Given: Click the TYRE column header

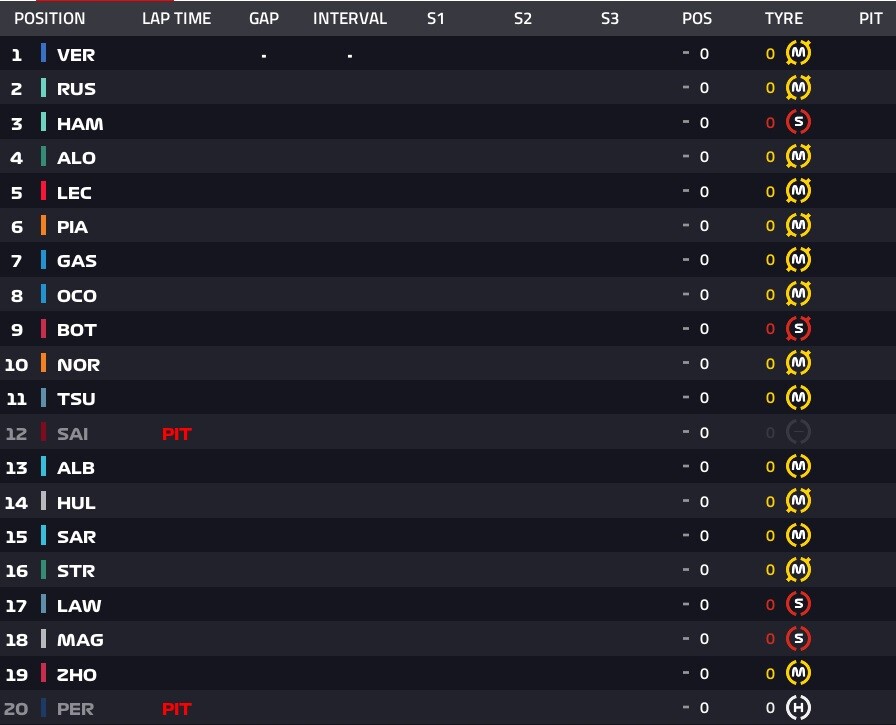Looking at the screenshot, I should click(784, 18).
